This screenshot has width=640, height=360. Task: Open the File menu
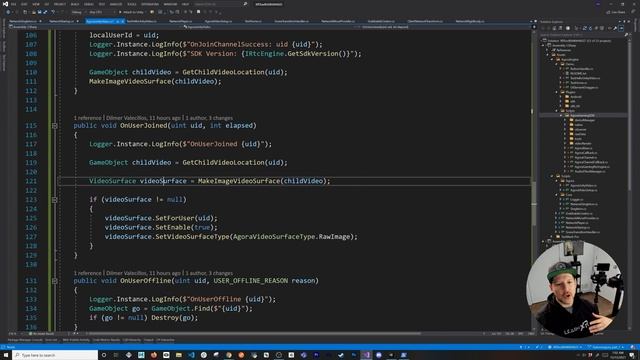[13, 4]
